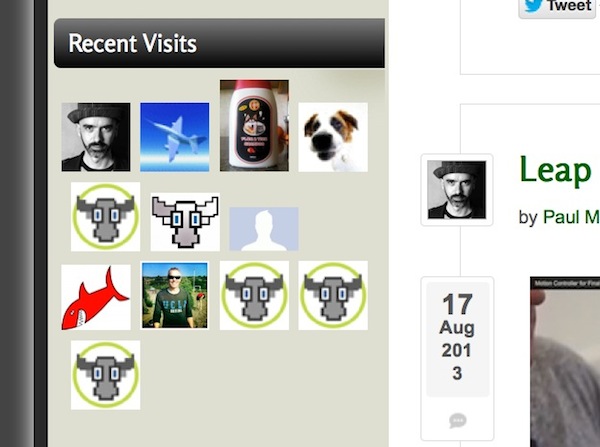Click the Tweet button

click(x=557, y=7)
